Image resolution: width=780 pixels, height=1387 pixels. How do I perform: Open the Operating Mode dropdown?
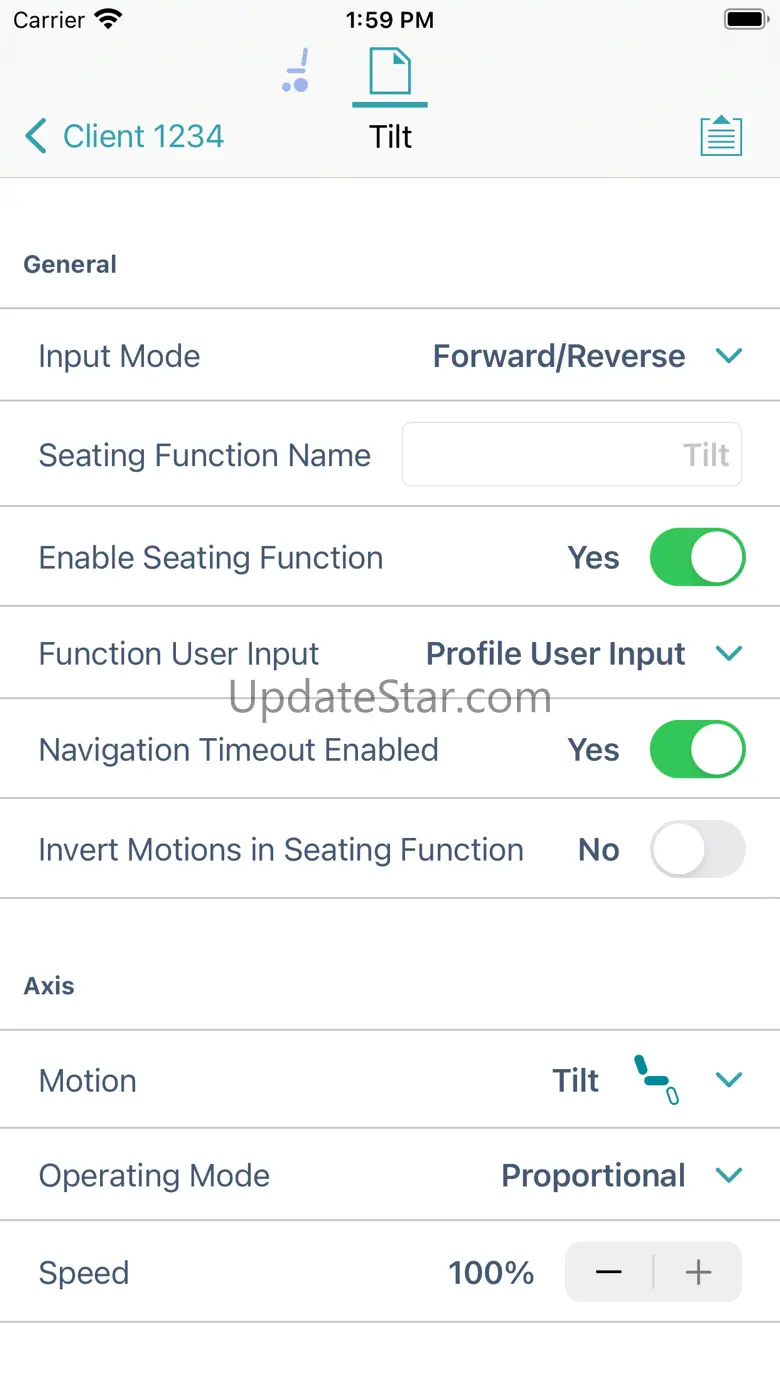[729, 1175]
